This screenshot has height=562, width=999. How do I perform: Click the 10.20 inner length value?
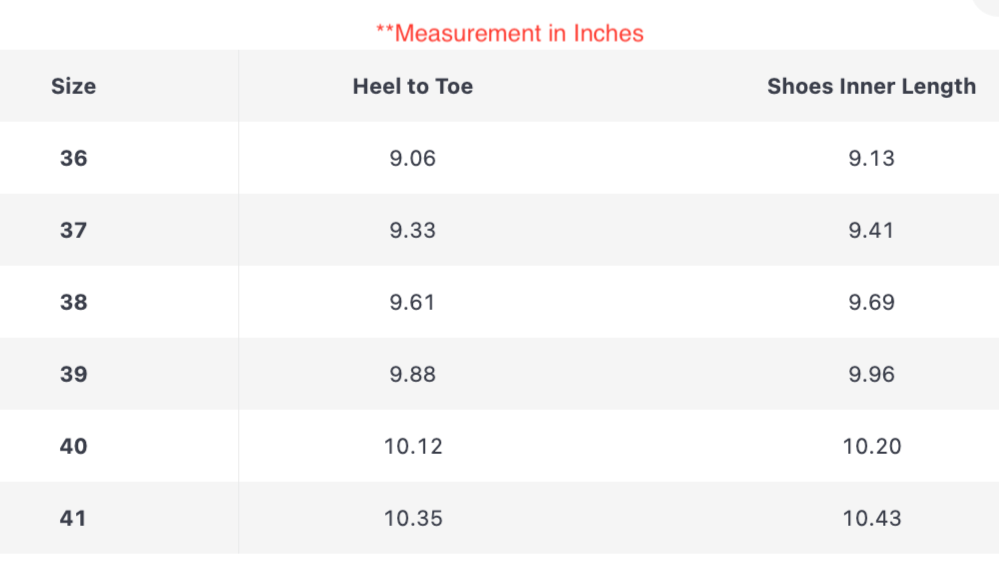872,446
